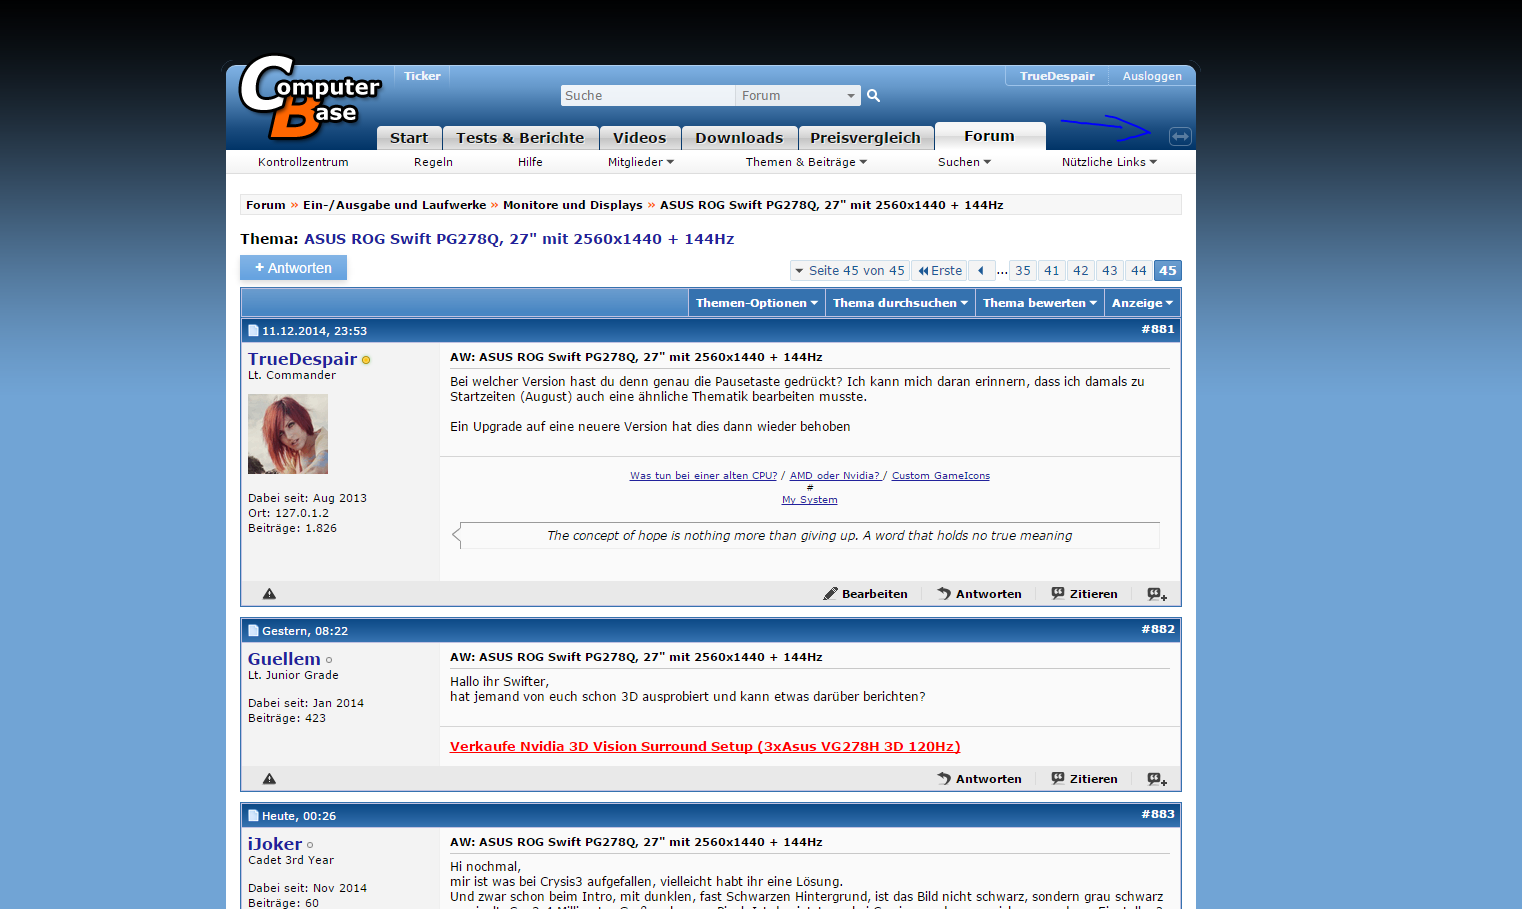Click report warning icon on post #881
This screenshot has height=909, width=1522.
pyautogui.click(x=269, y=594)
